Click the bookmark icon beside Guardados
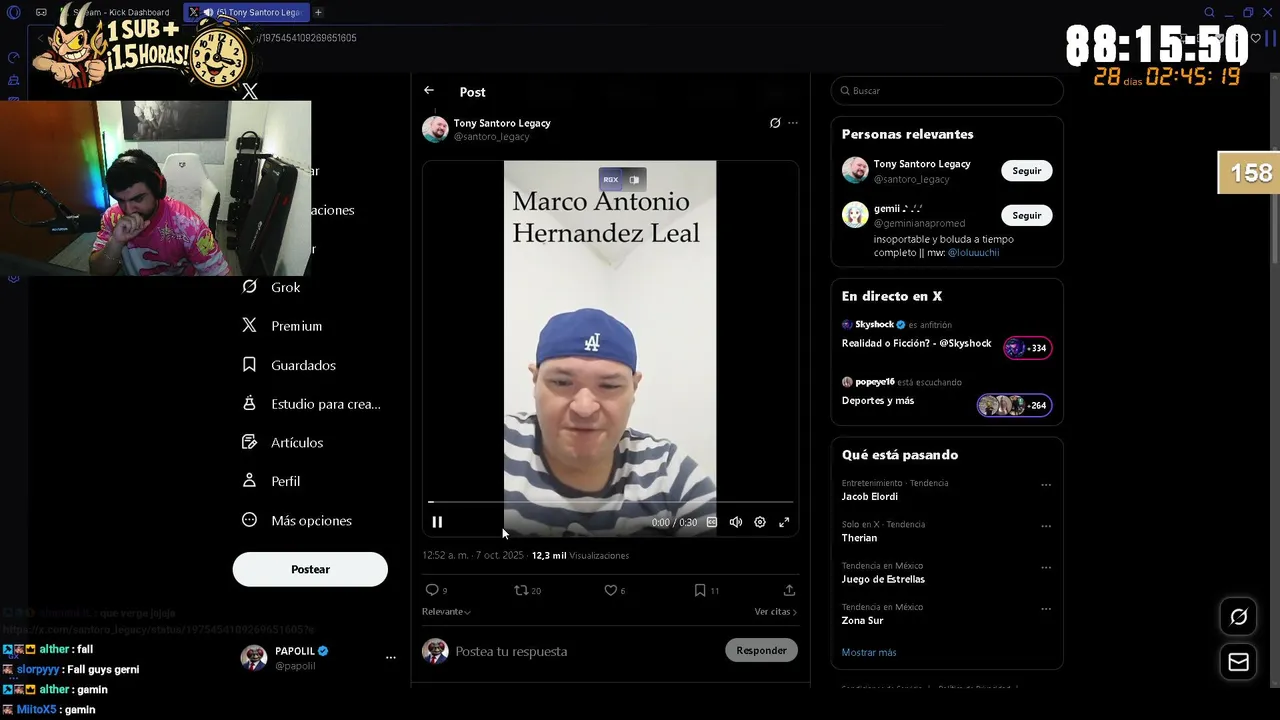The height and width of the screenshot is (720, 1280). pyautogui.click(x=250, y=365)
